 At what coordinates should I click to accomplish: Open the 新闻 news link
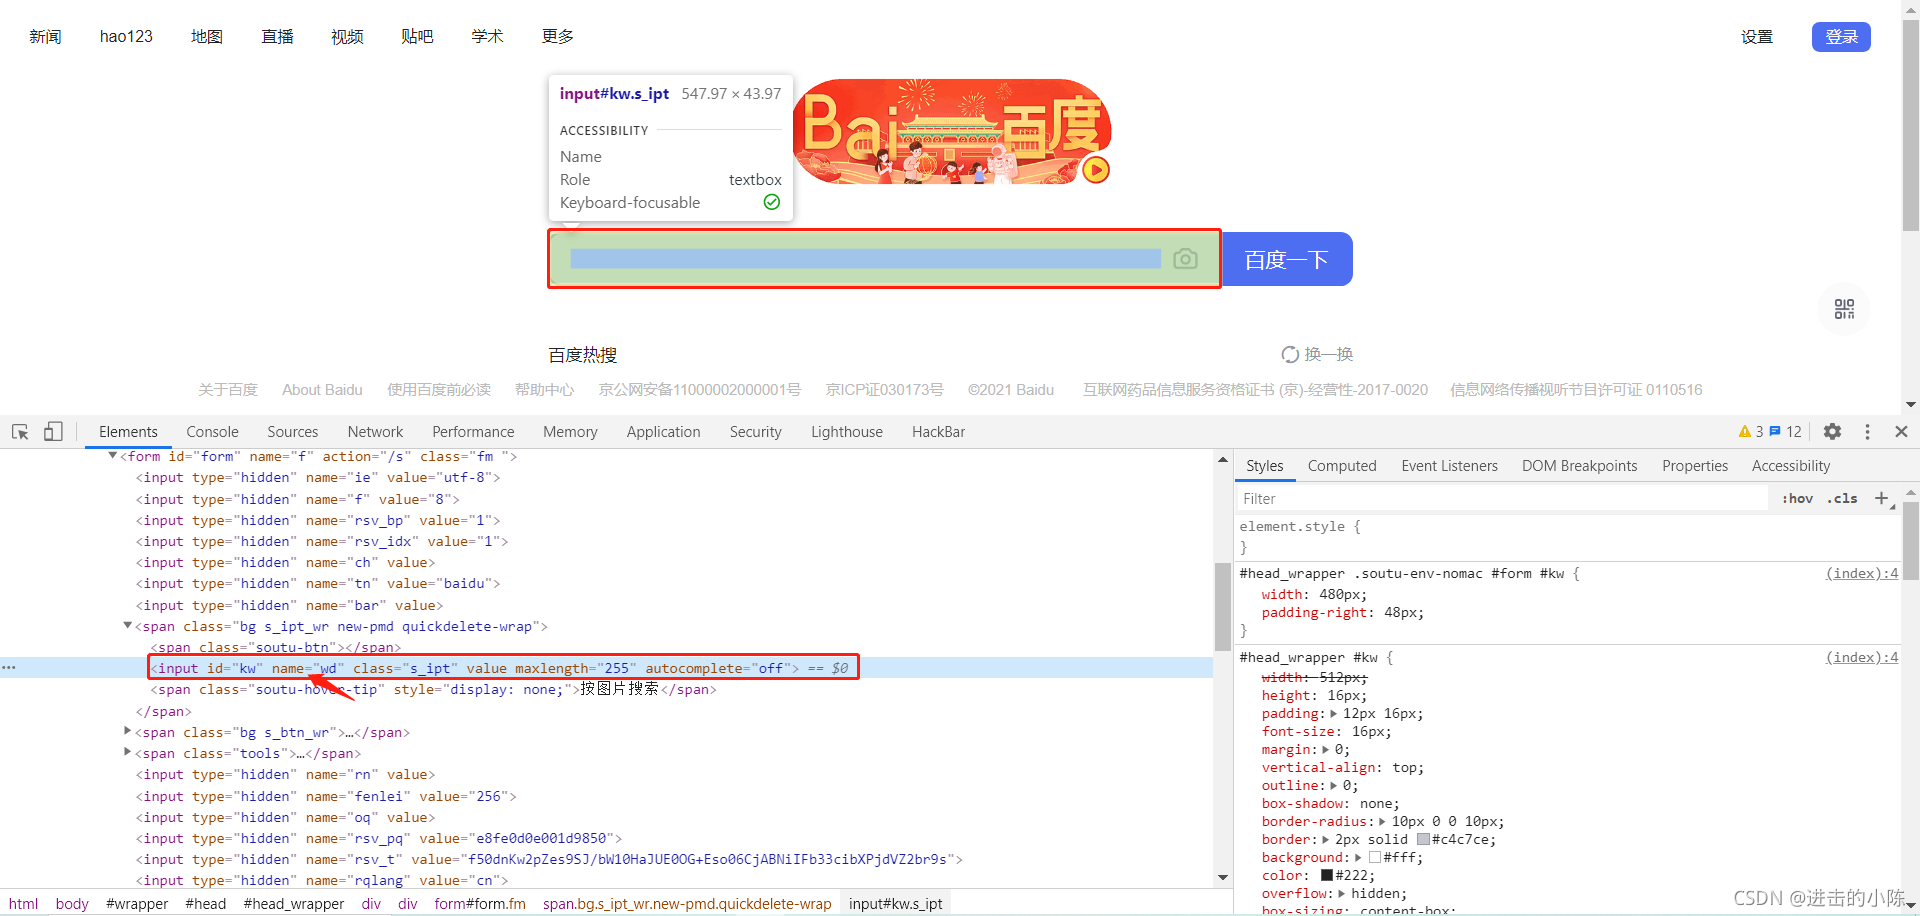(45, 37)
